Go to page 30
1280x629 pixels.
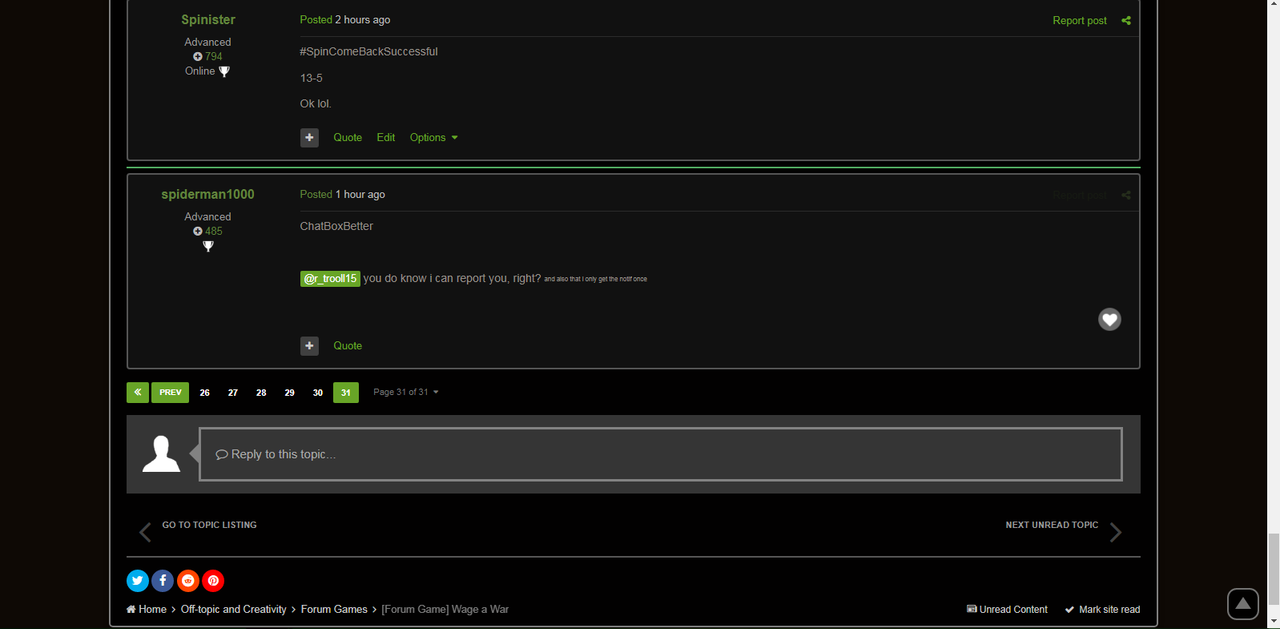318,393
